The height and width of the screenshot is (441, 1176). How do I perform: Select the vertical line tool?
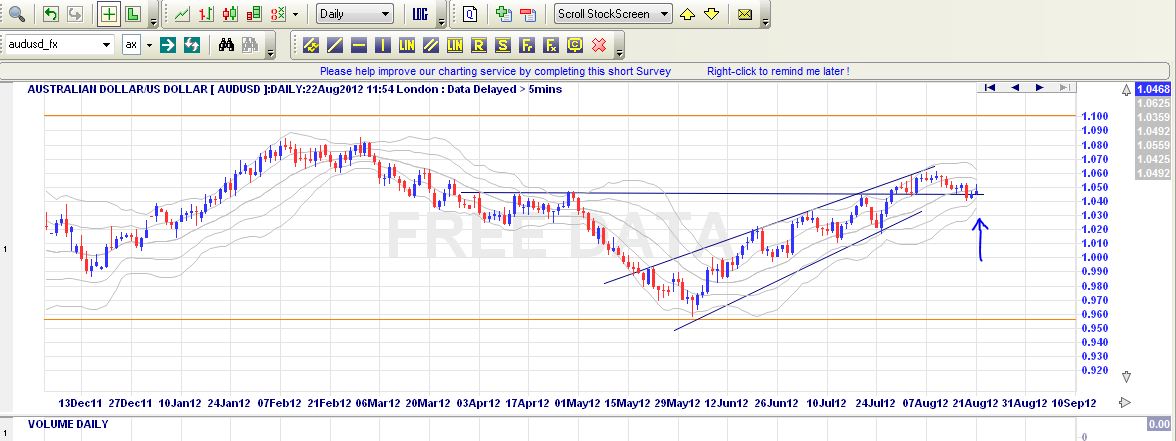pos(382,45)
